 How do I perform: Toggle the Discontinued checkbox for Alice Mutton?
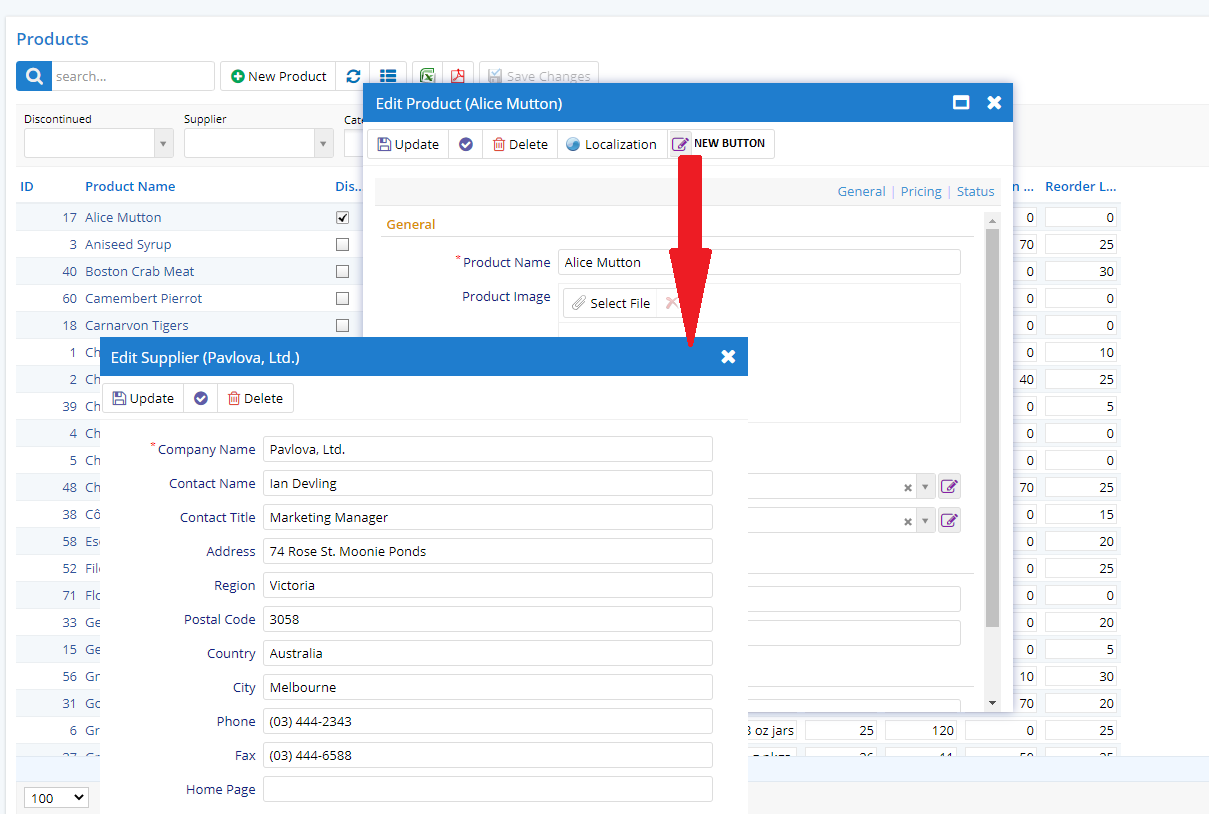(342, 217)
